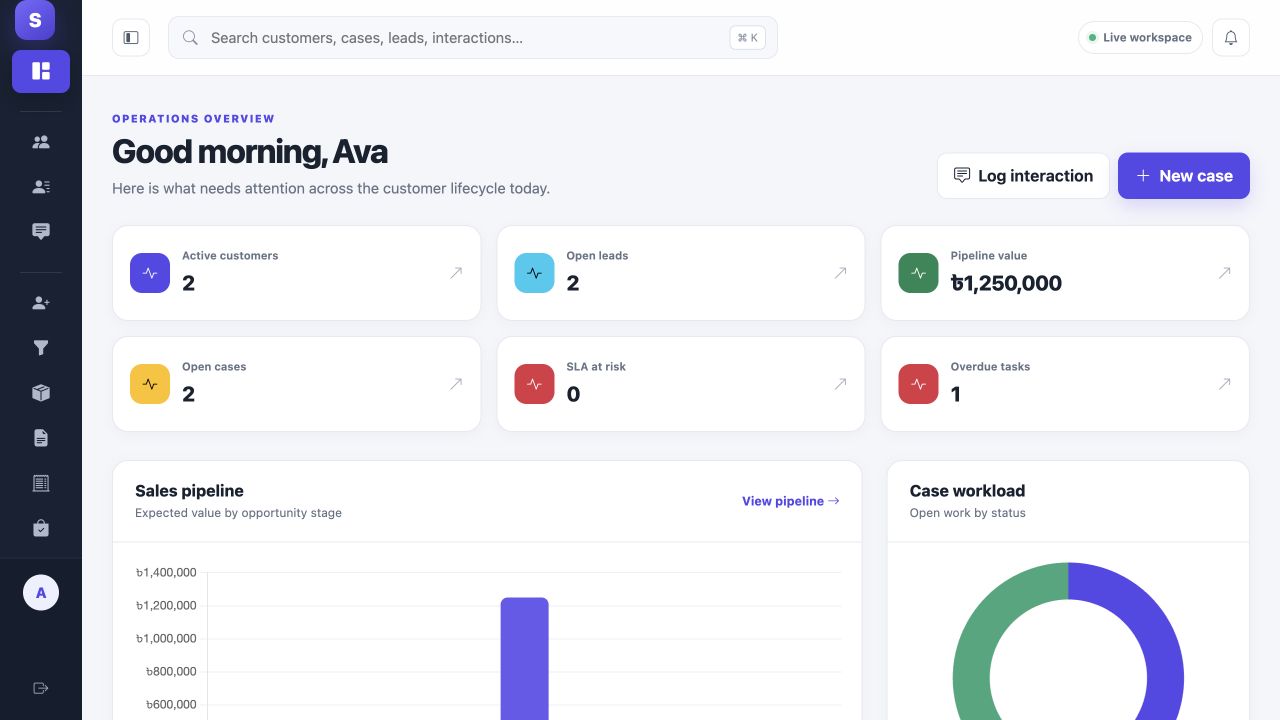The height and width of the screenshot is (720, 1280).
Task: Click the yellow Open cases pulse icon
Action: point(150,384)
